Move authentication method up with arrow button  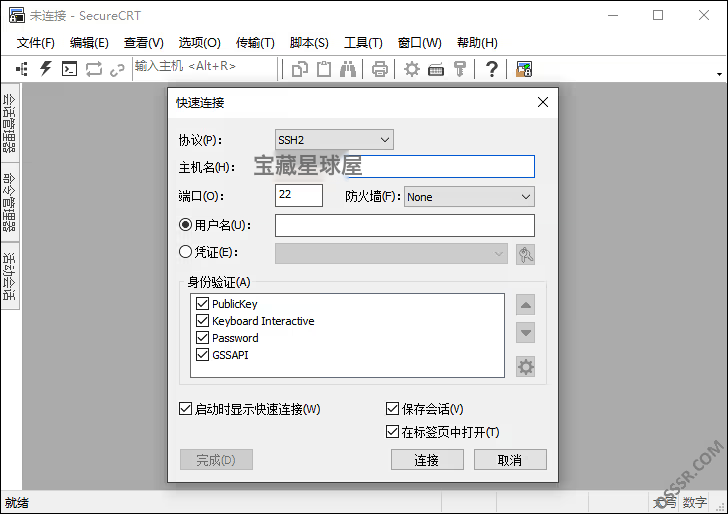pos(526,305)
